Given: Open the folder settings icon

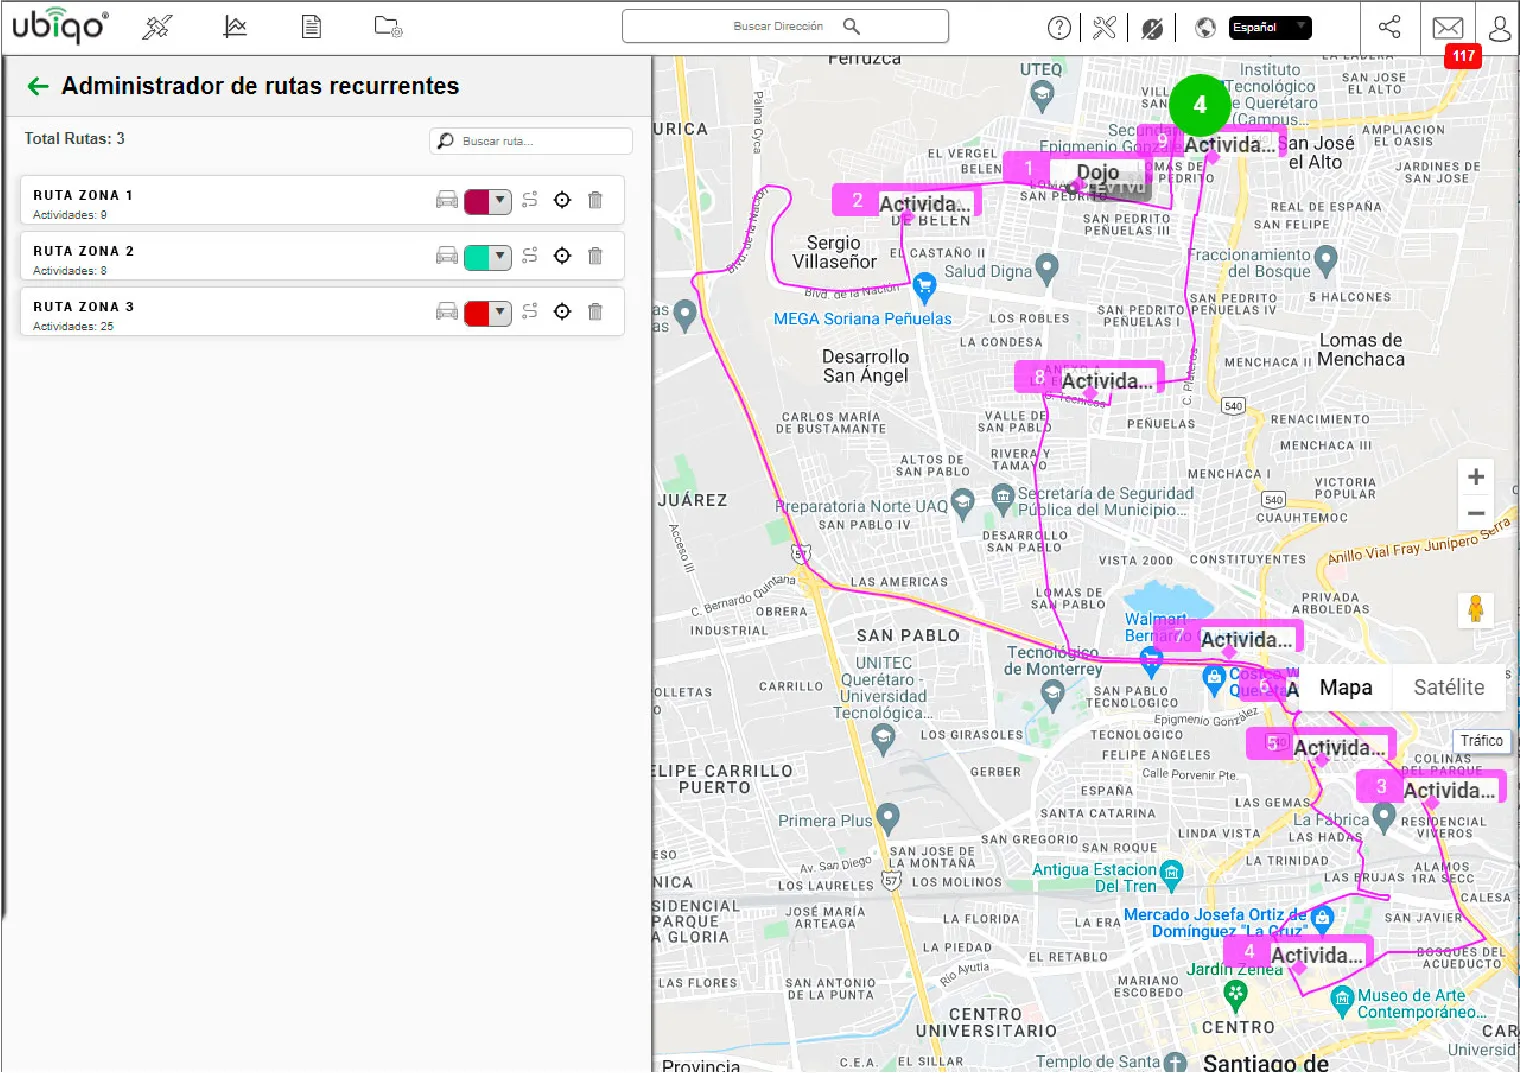Looking at the screenshot, I should click(388, 27).
